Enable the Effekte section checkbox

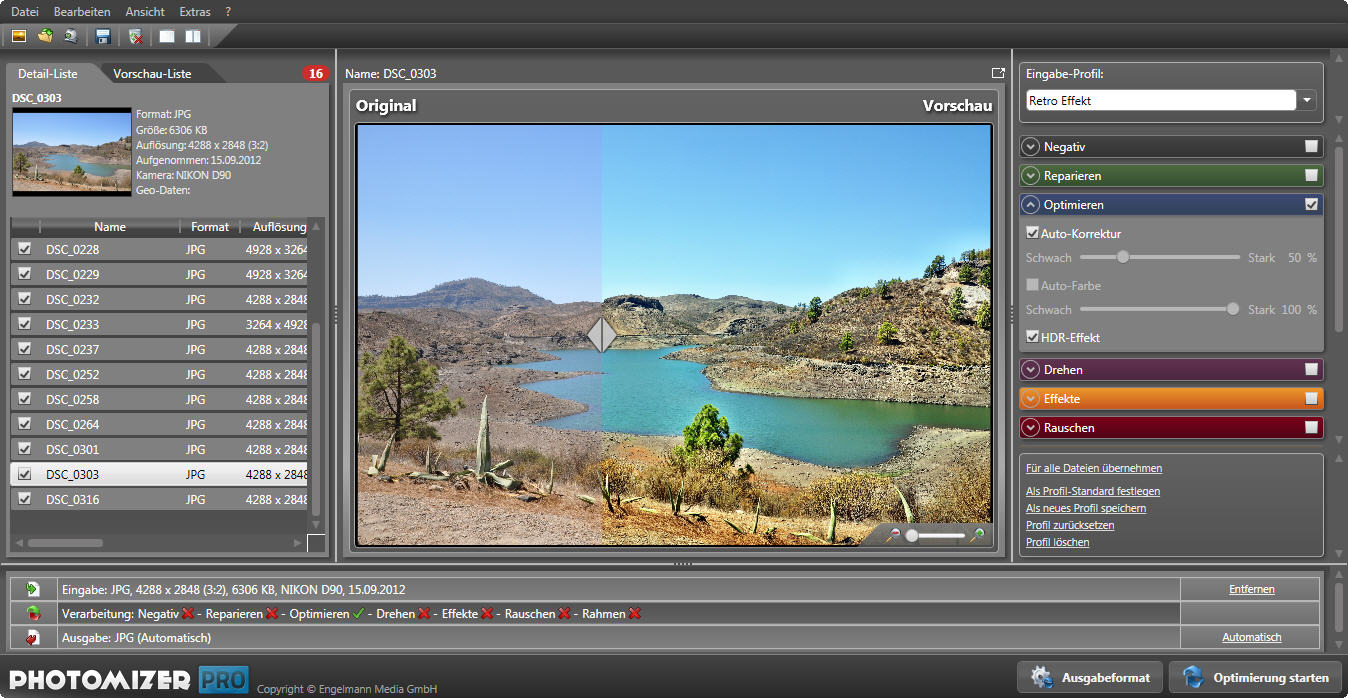pyautogui.click(x=1311, y=399)
